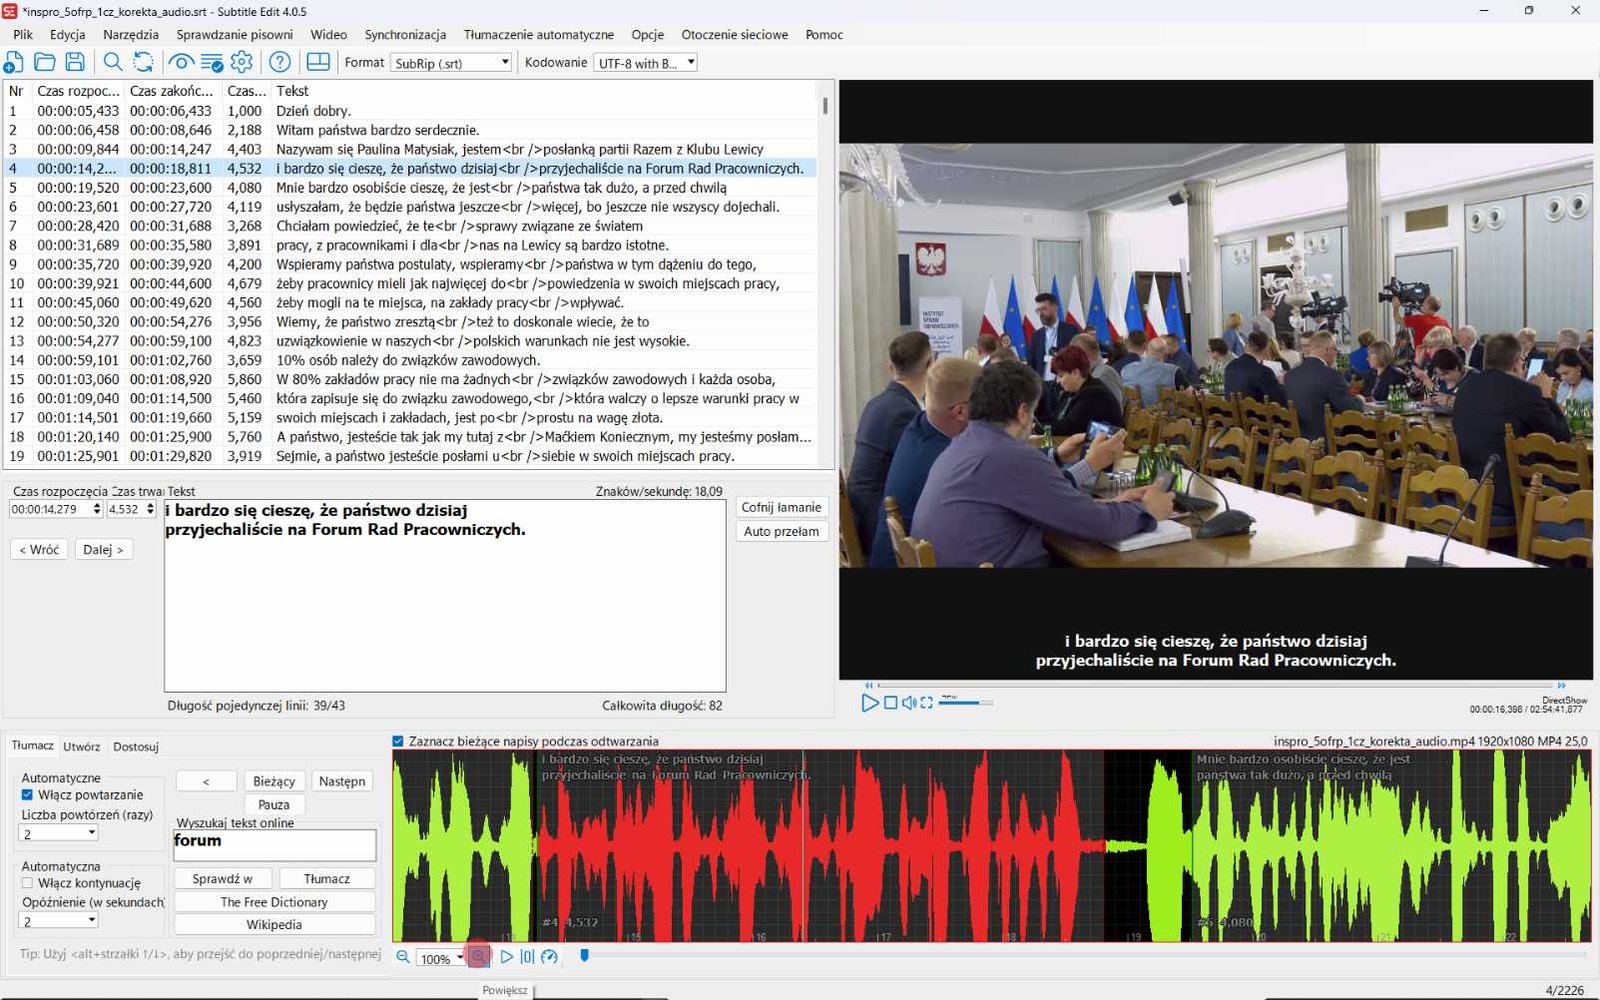Image resolution: width=1600 pixels, height=1000 pixels.
Task: Zoom in the waveform
Action: [x=479, y=957]
